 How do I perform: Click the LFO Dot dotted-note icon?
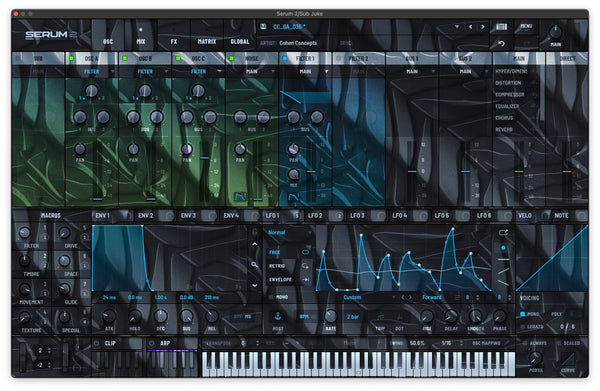(399, 317)
